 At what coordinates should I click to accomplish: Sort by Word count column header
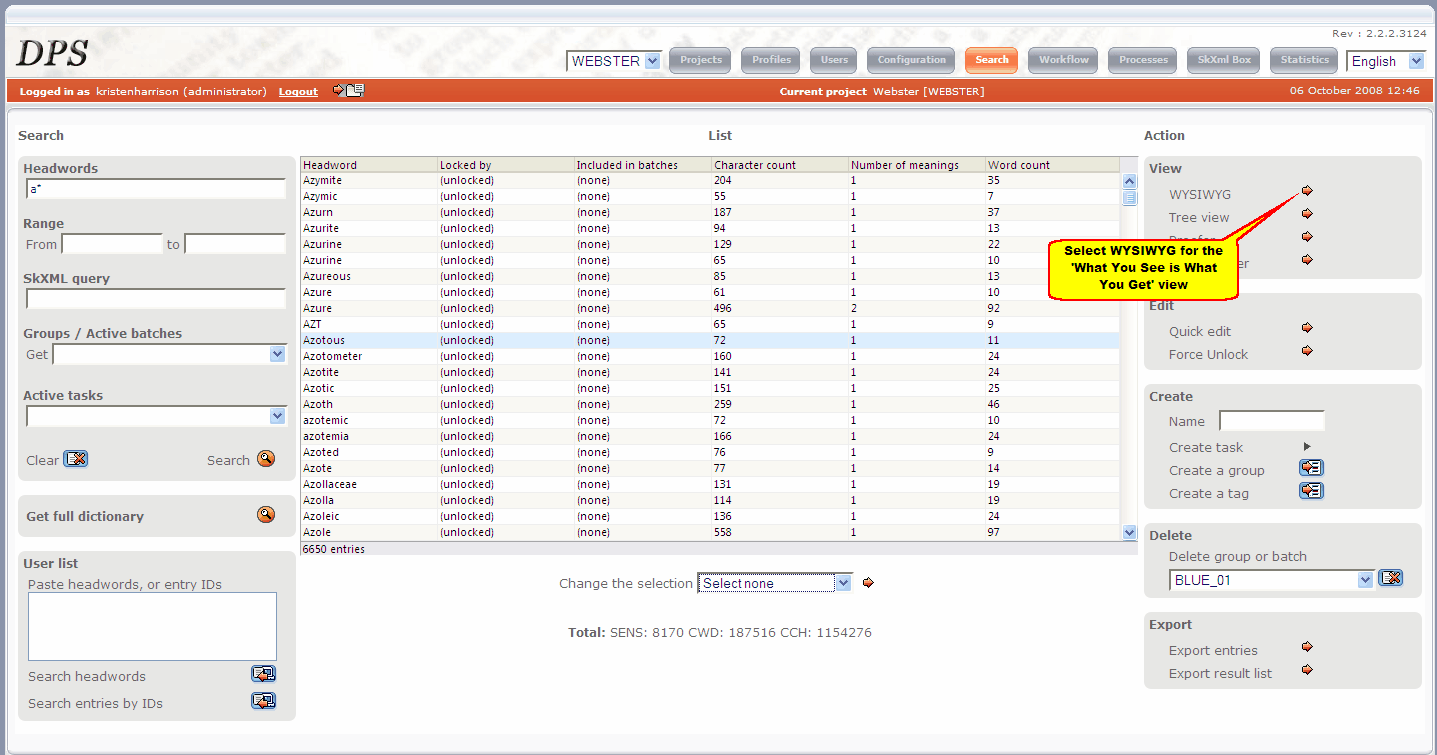click(x=1053, y=165)
